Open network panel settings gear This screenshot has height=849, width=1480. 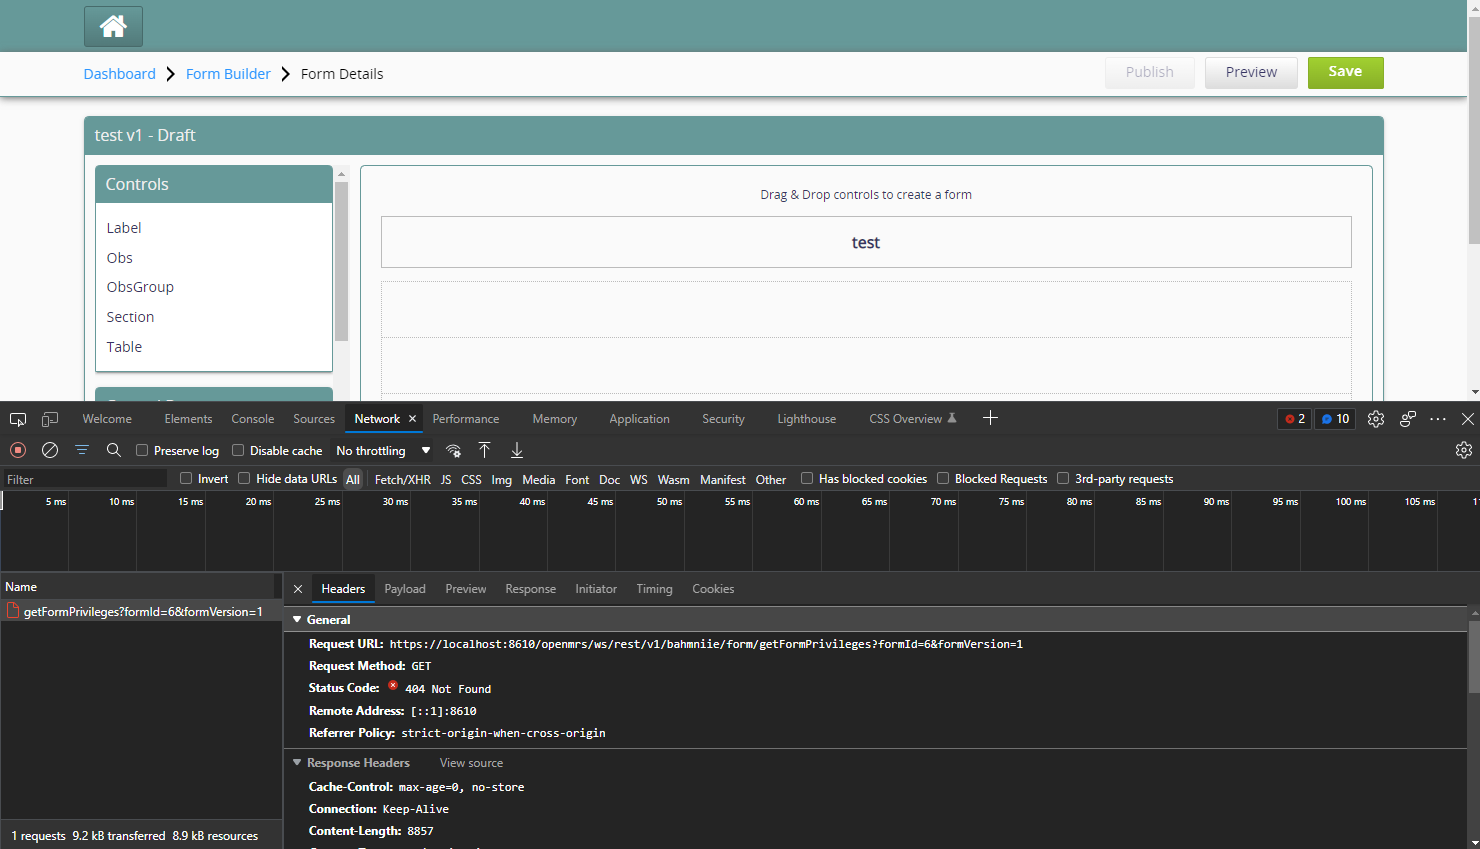1464,450
